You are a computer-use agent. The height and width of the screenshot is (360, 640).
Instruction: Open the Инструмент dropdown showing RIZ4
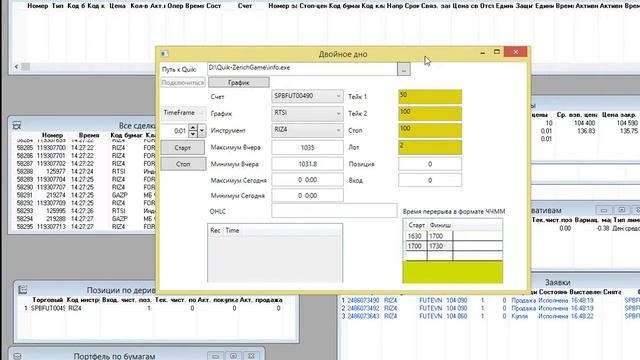point(307,130)
